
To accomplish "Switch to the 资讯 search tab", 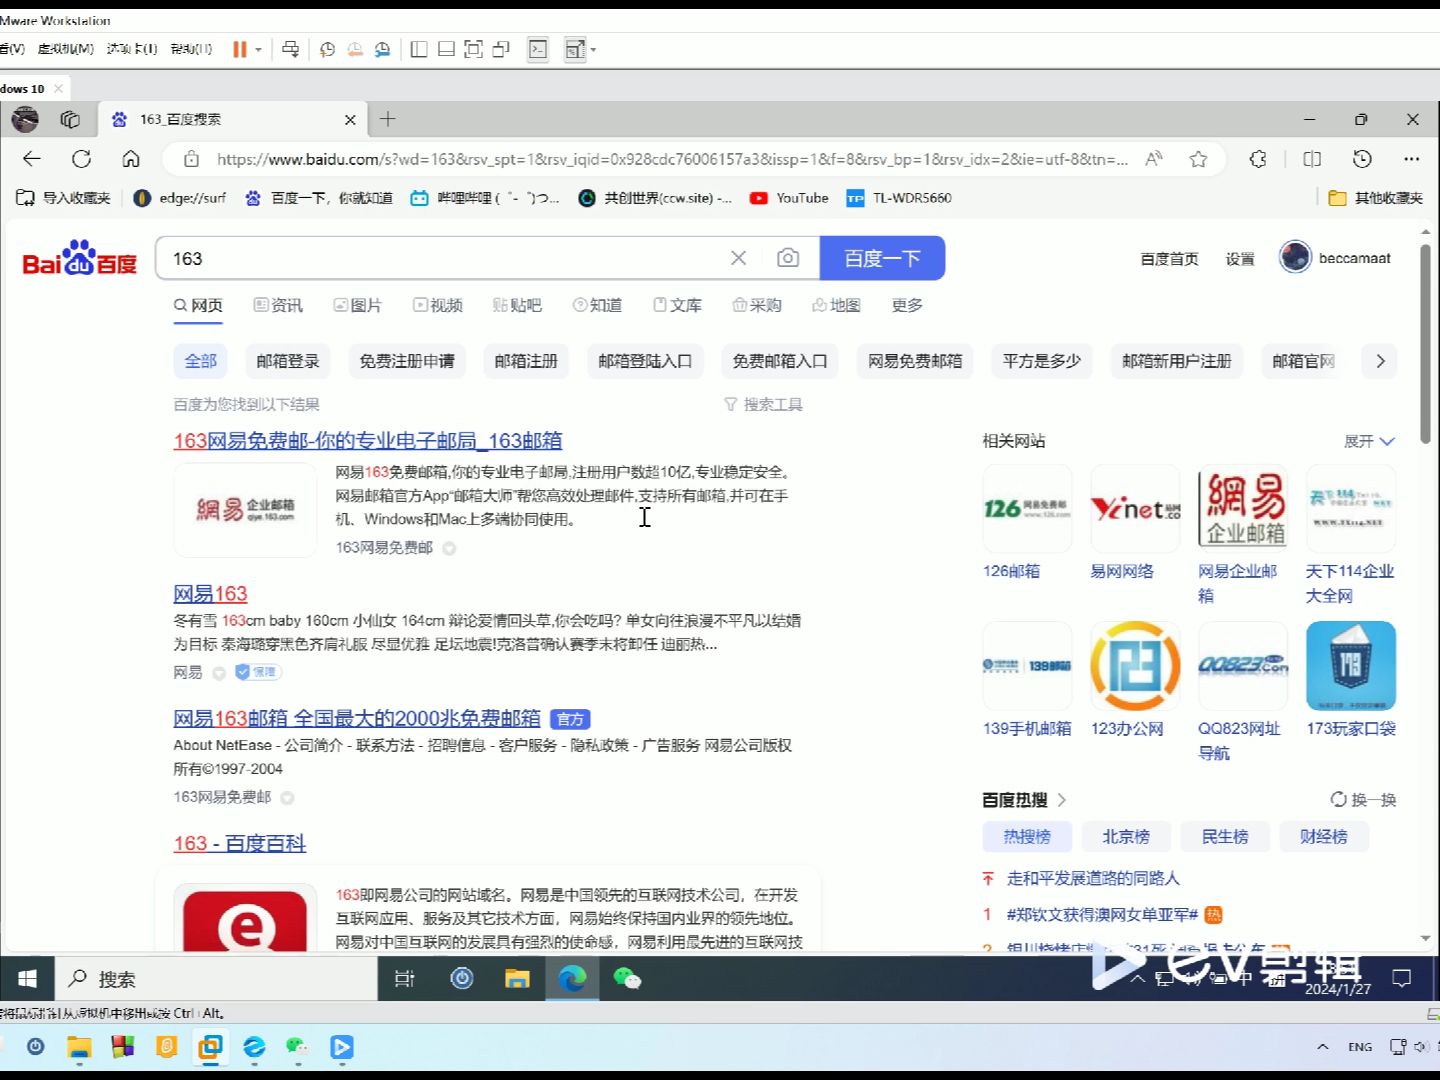I will [x=278, y=305].
